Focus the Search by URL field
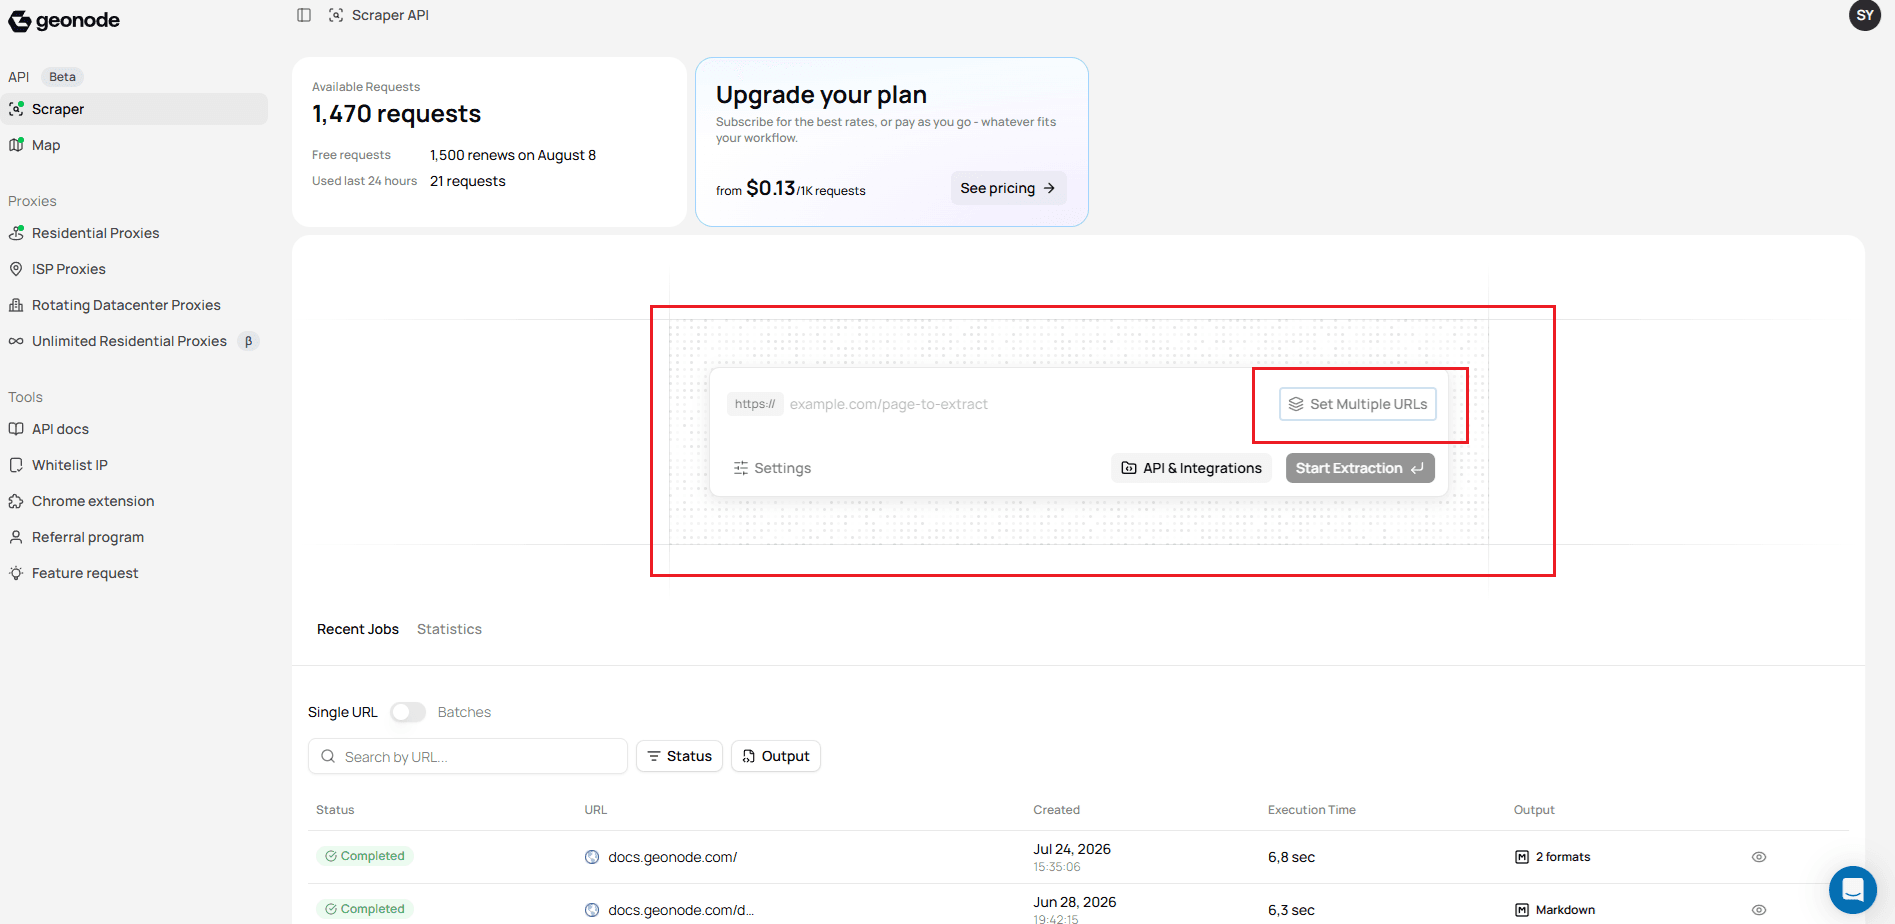1895x924 pixels. point(468,757)
